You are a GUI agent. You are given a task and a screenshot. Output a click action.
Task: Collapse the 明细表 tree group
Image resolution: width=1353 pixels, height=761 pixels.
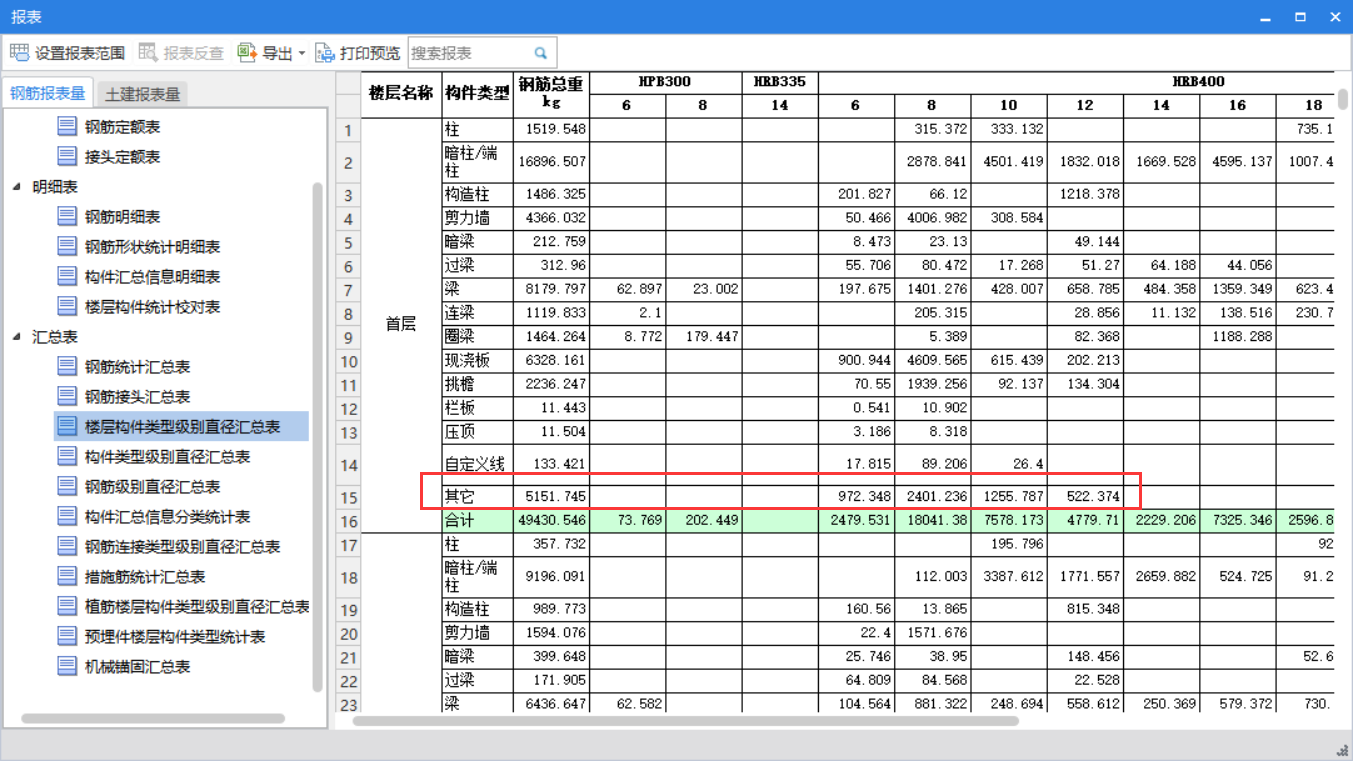click(x=16, y=187)
